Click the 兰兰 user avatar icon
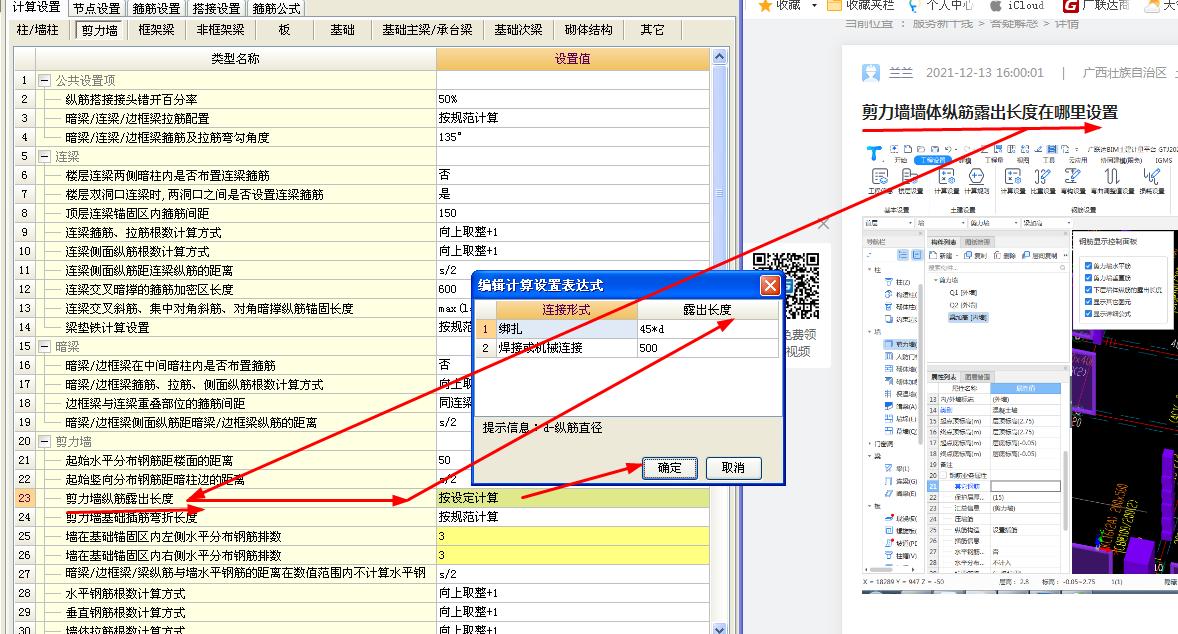This screenshot has height=634, width=1178. pyautogui.click(x=871, y=73)
